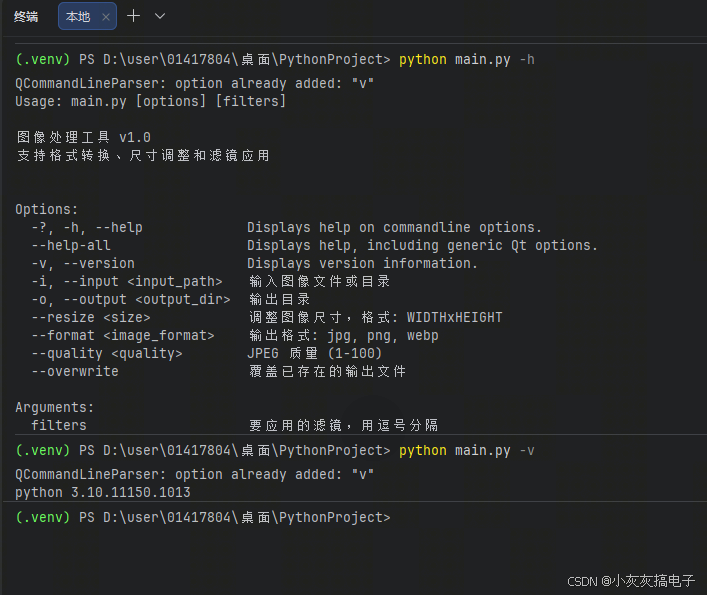Click the '--quality <quality>' option
Viewport: 707px width, 595px height.
click(107, 353)
